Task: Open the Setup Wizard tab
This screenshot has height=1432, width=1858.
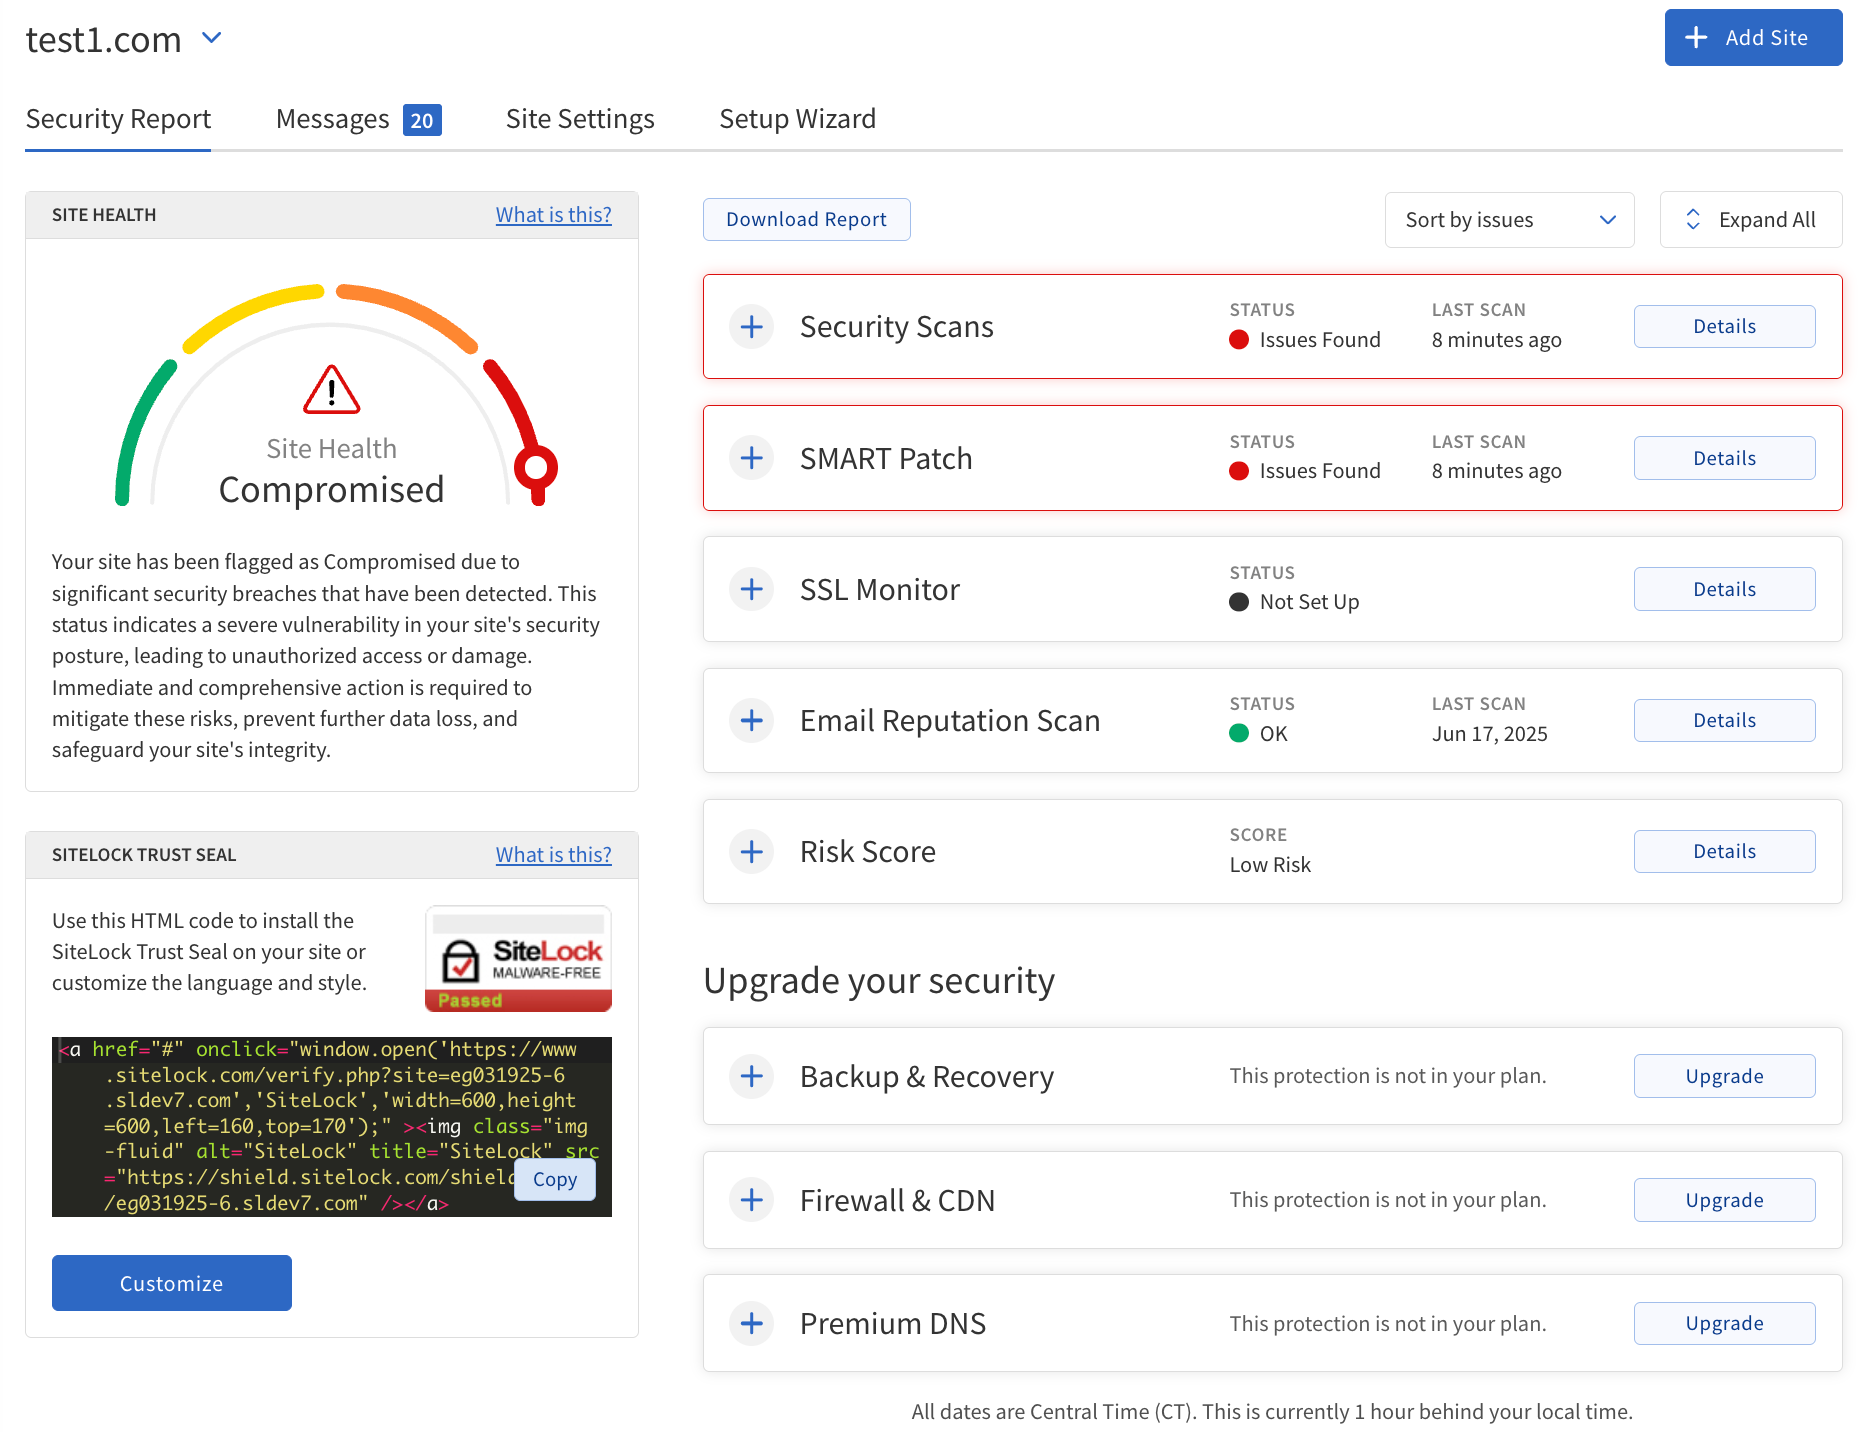Action: click(797, 119)
